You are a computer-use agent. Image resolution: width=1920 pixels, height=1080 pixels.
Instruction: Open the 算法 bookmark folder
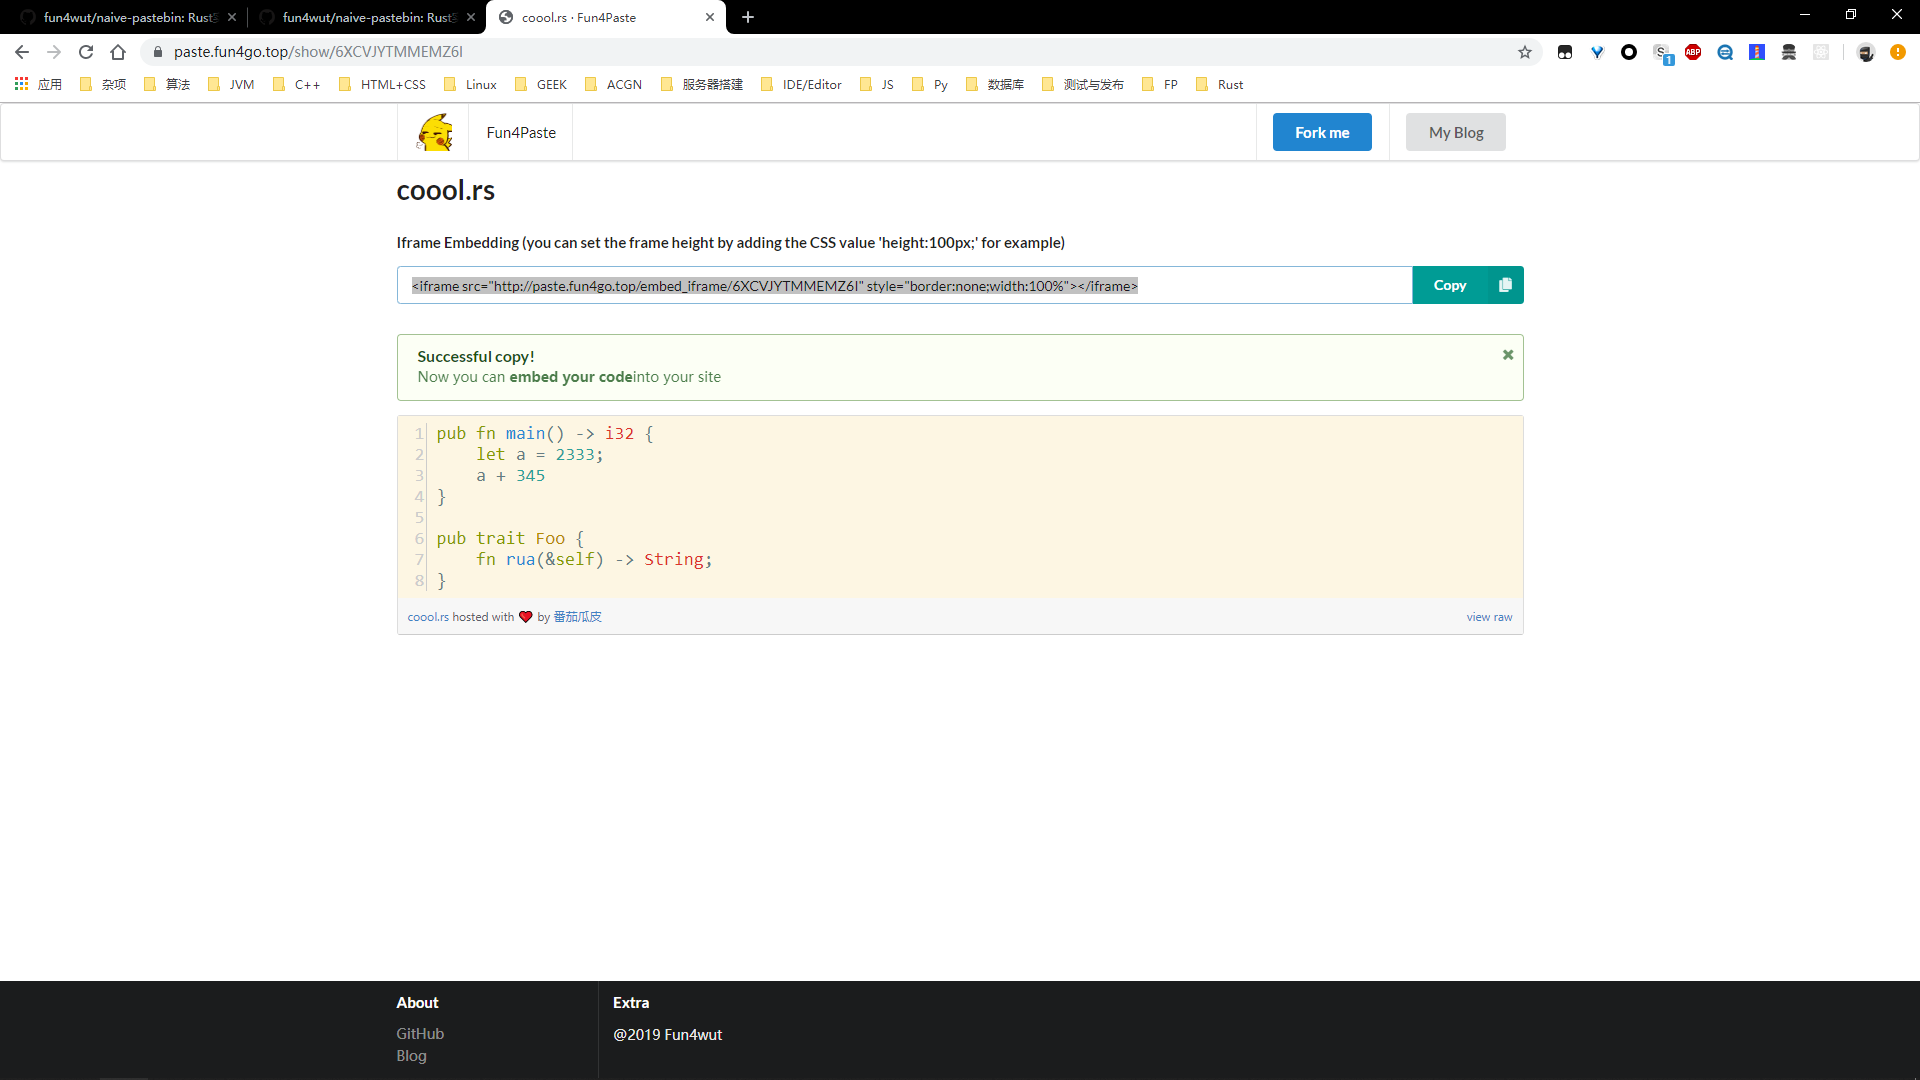(167, 84)
